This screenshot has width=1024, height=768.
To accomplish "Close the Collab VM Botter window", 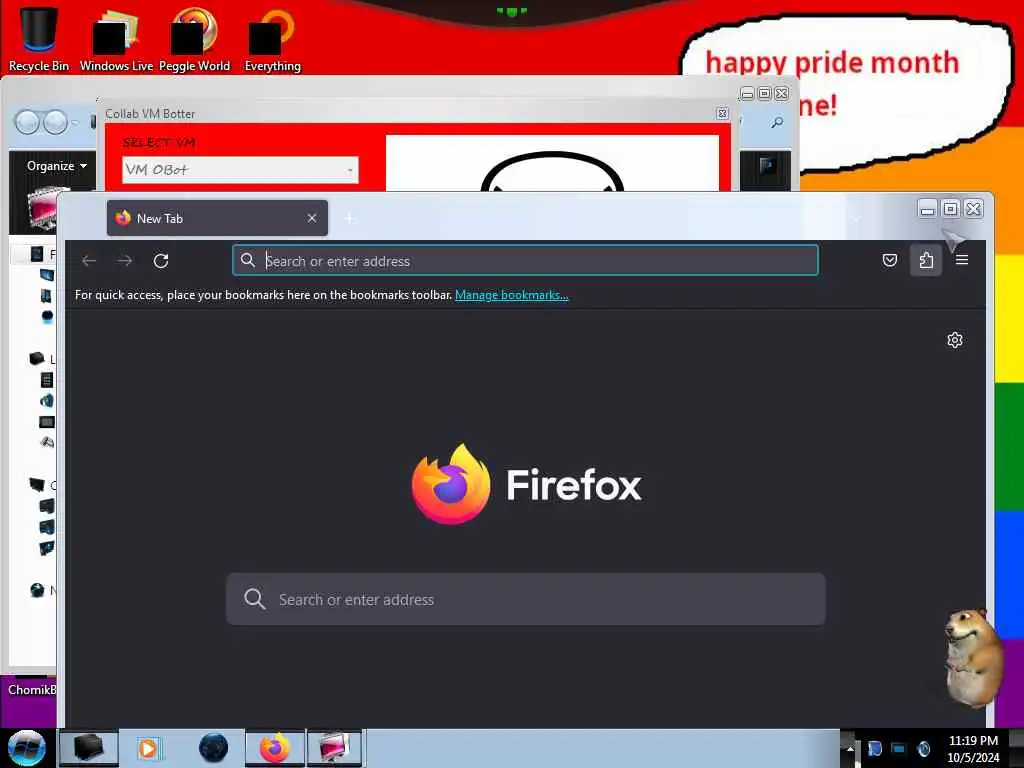I will [722, 114].
